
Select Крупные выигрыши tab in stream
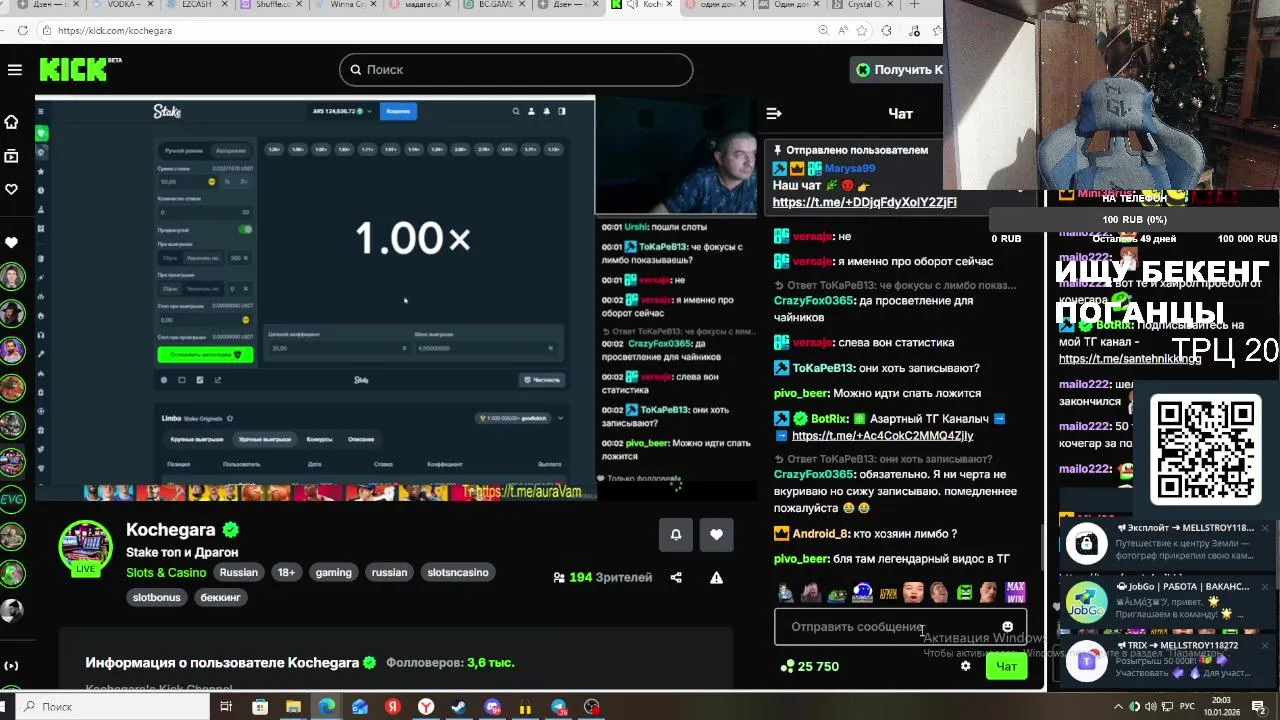[196, 439]
